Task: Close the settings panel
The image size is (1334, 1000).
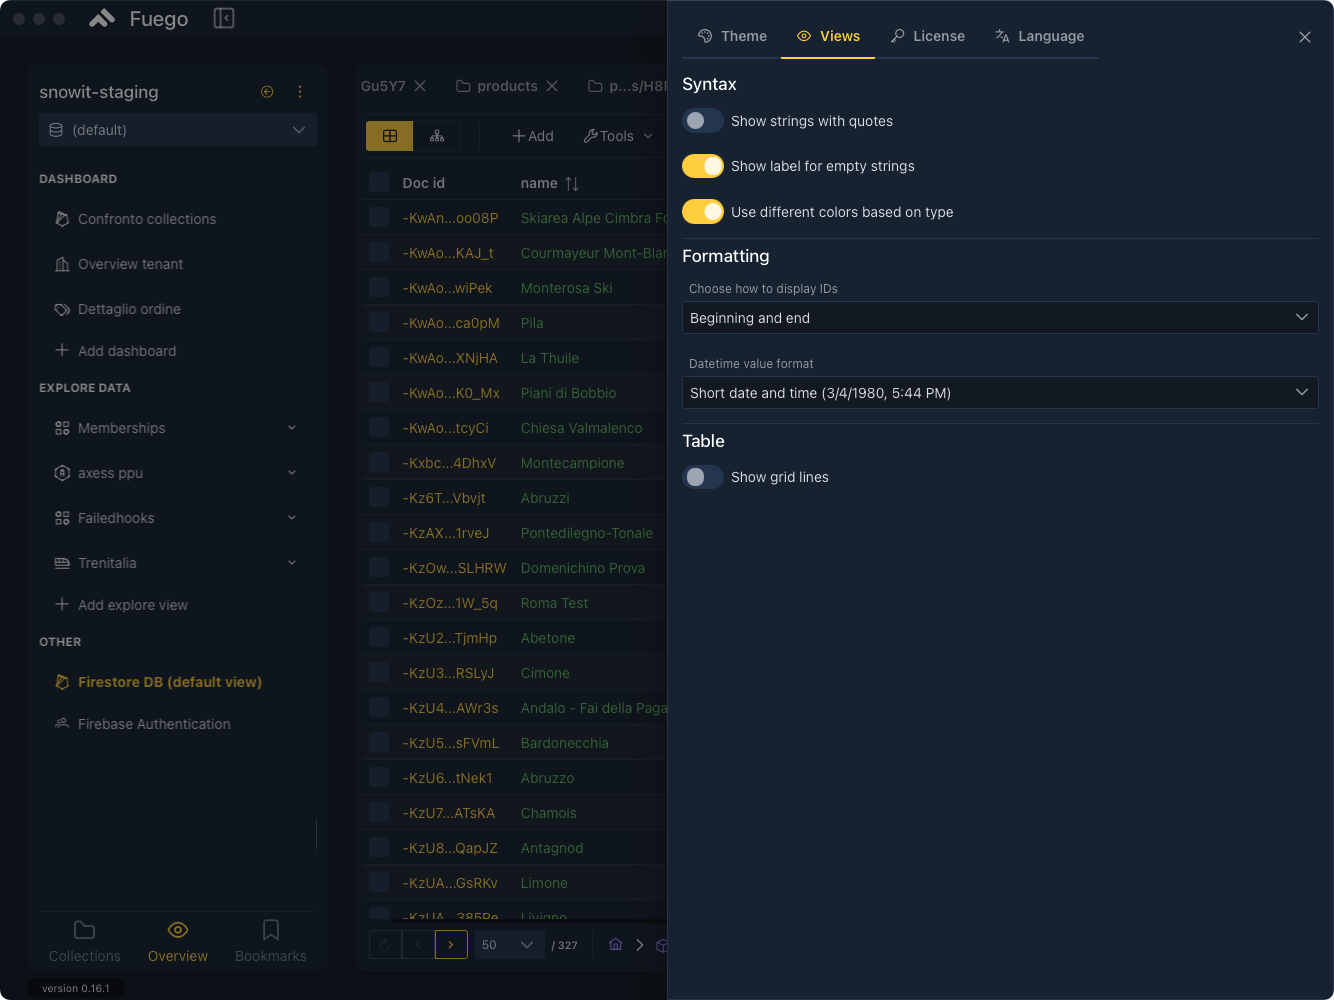Action: [1305, 37]
